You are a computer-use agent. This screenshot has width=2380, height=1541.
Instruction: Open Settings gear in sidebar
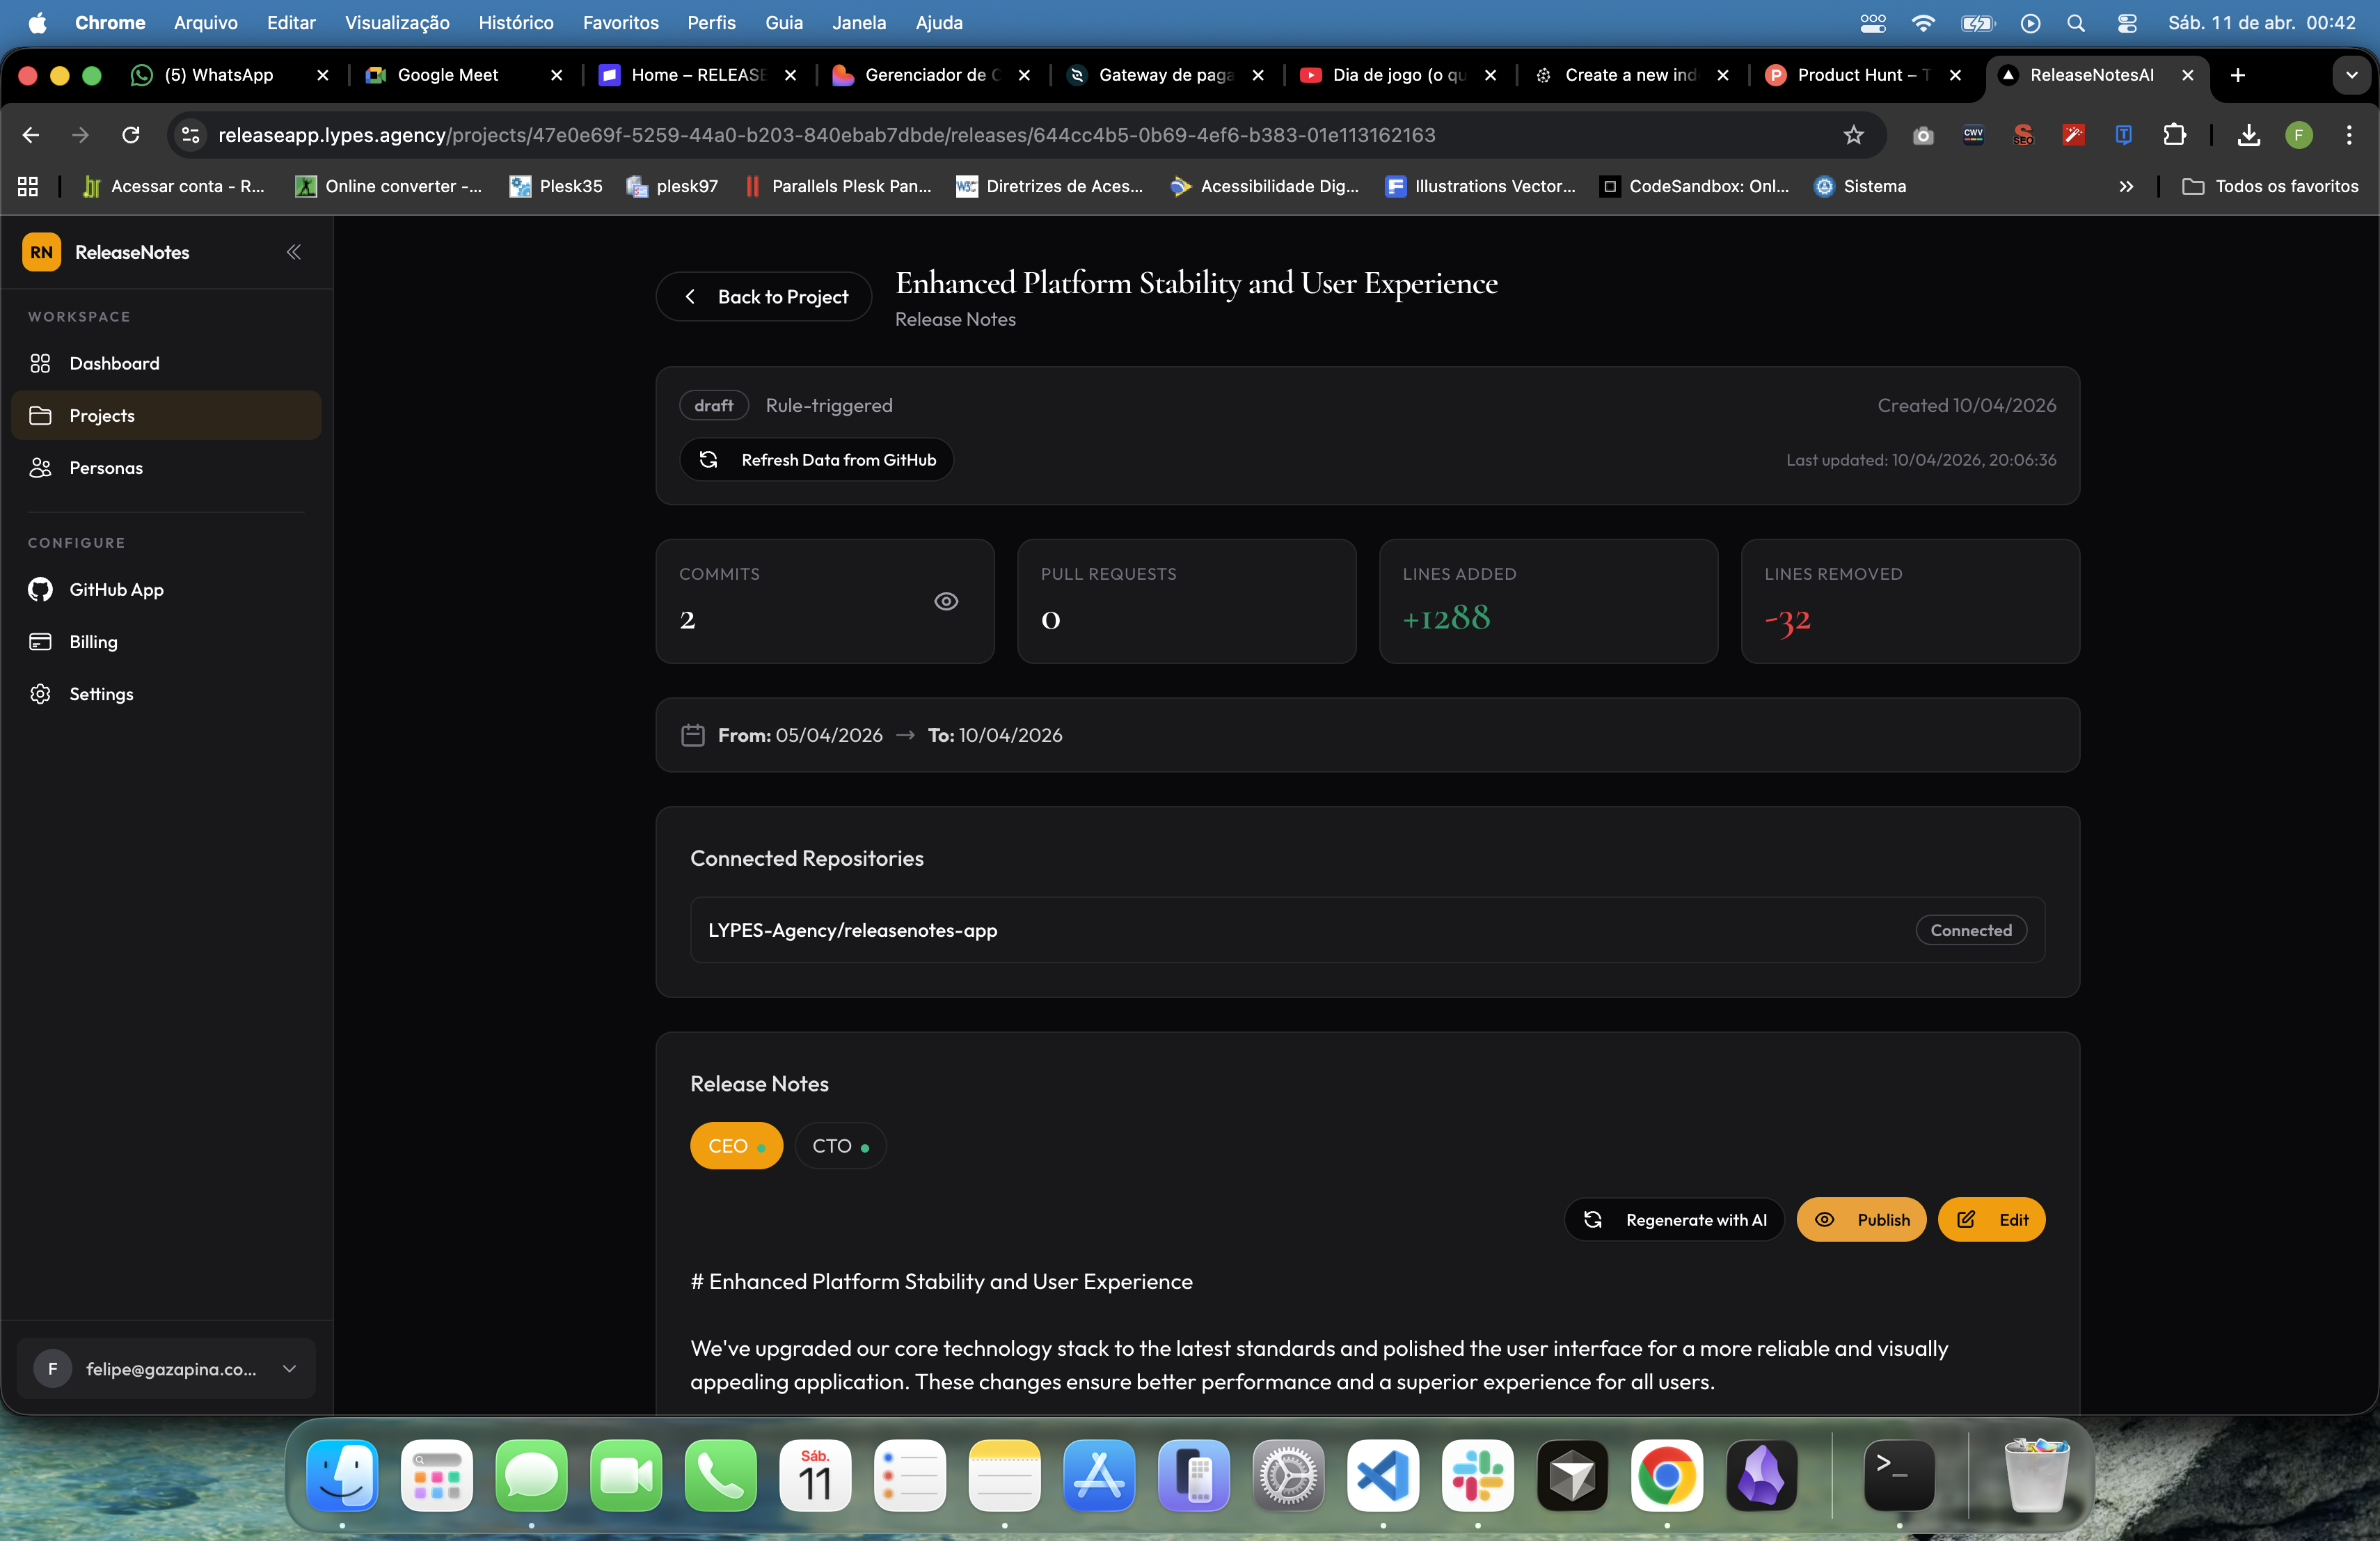click(40, 694)
